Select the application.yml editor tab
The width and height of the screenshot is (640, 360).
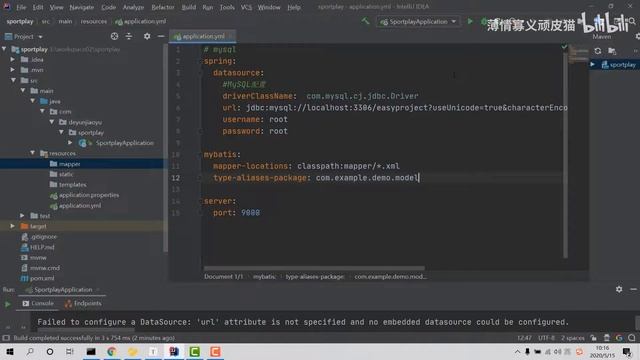[202, 36]
